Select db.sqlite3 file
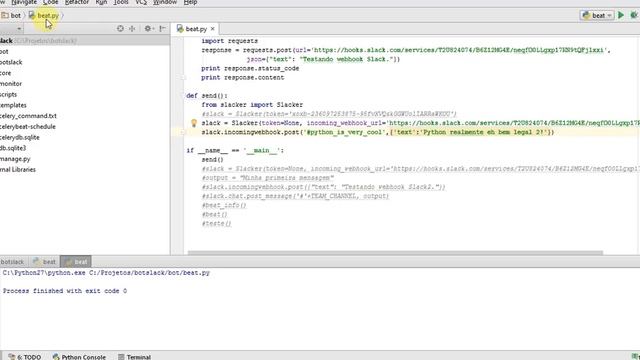 [13, 148]
